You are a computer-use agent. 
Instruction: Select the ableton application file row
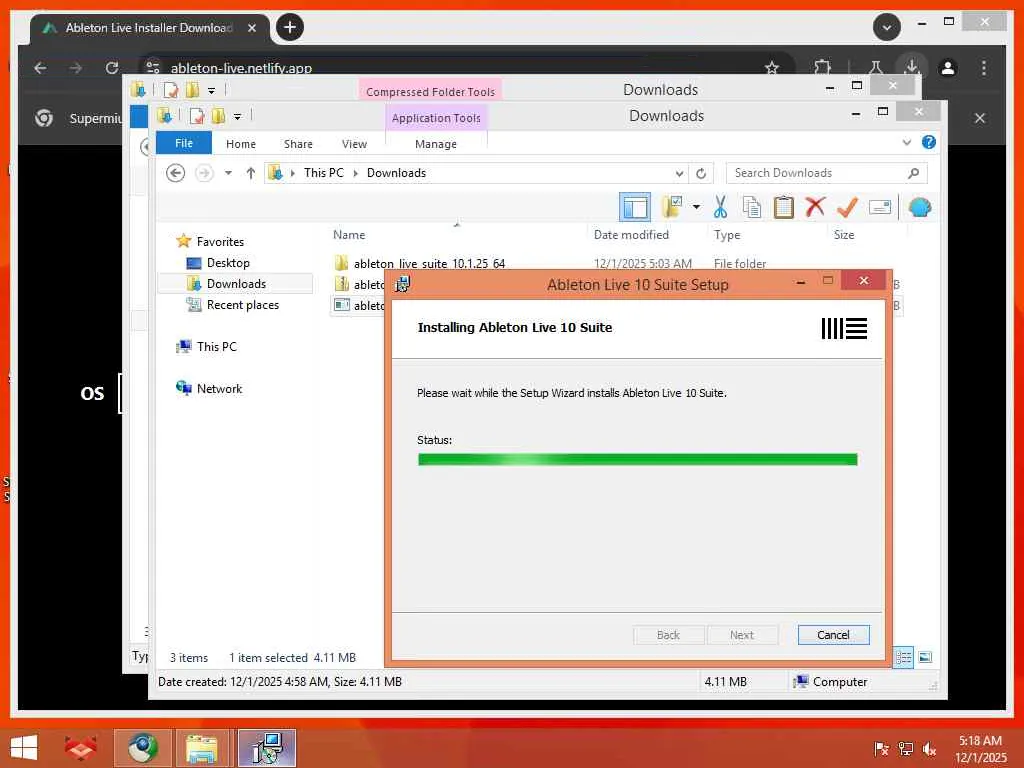click(359, 305)
